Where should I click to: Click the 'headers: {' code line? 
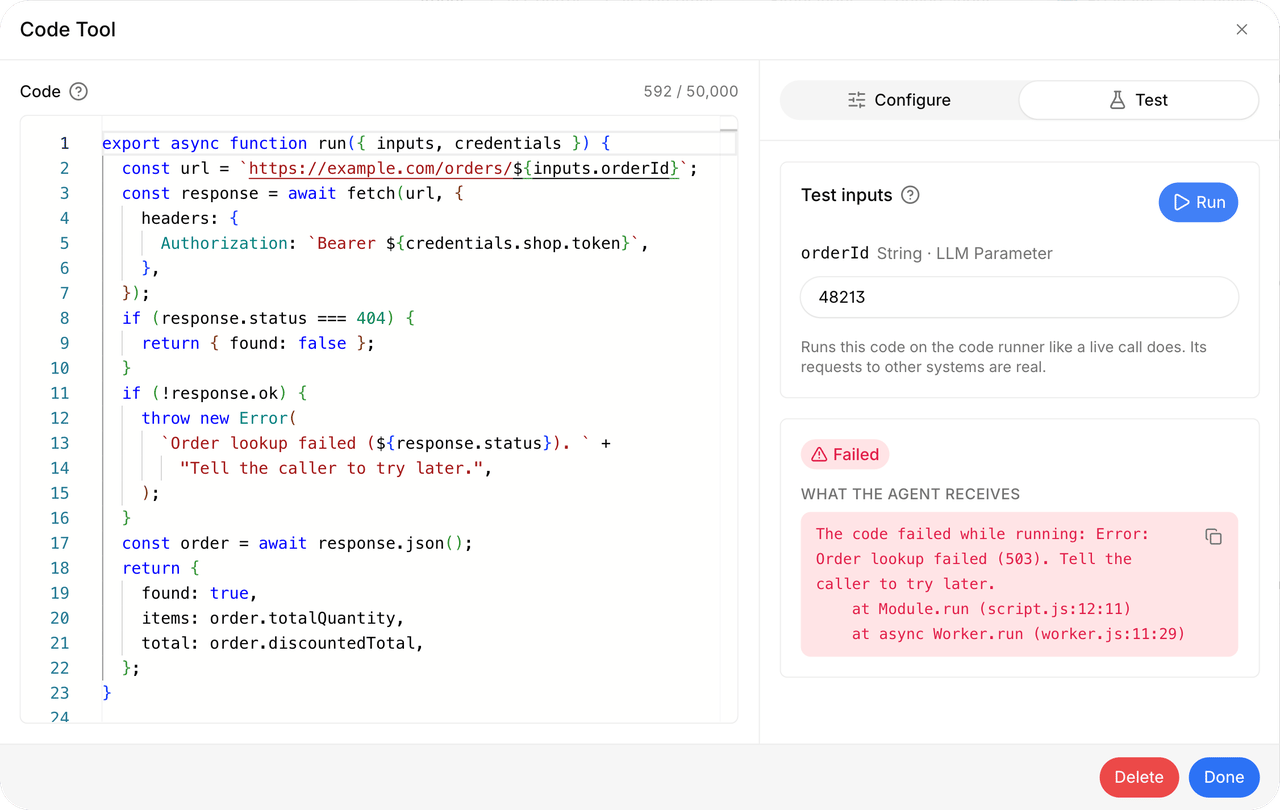point(190,218)
